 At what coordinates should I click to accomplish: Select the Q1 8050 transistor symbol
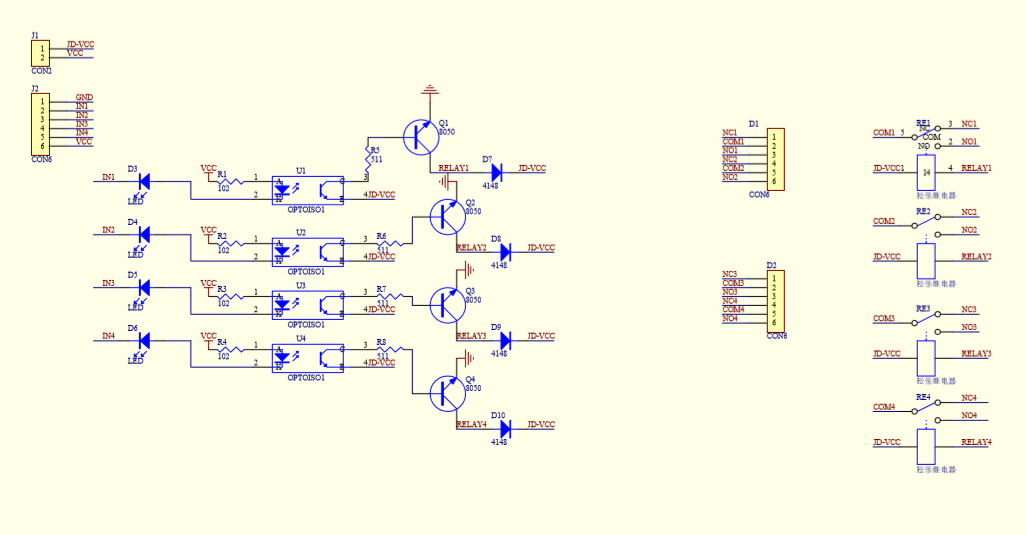click(421, 137)
